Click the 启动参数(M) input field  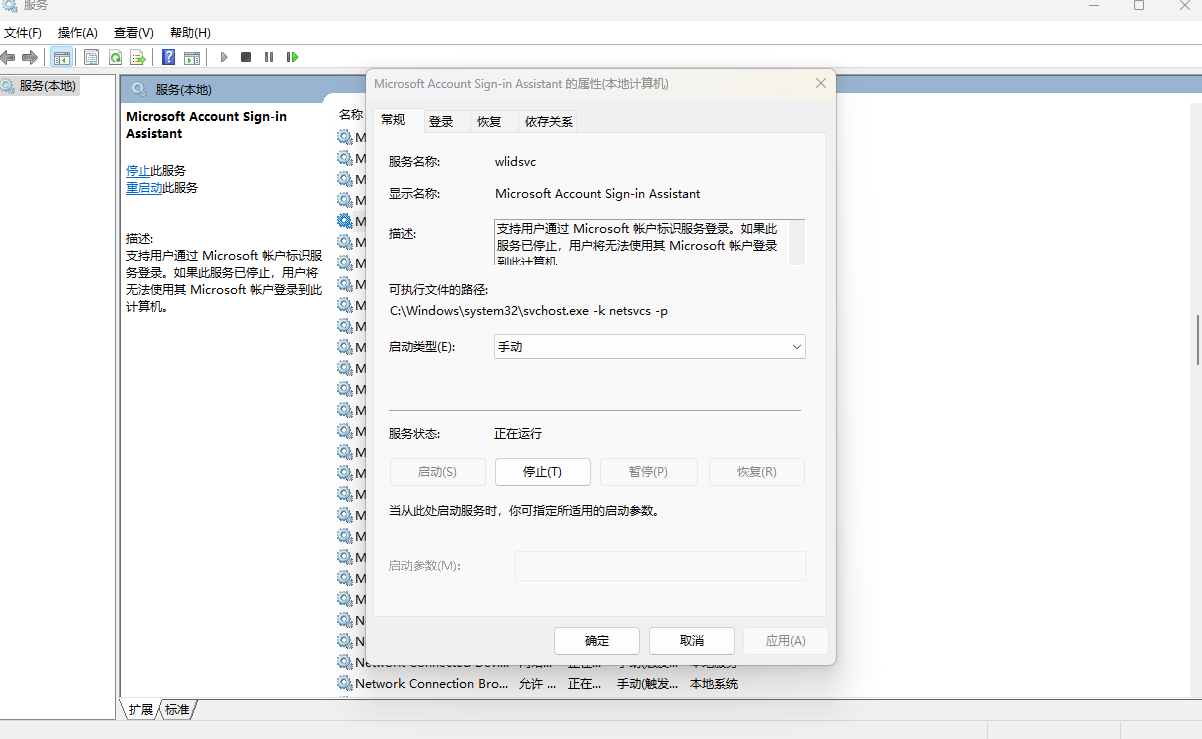(x=660, y=566)
